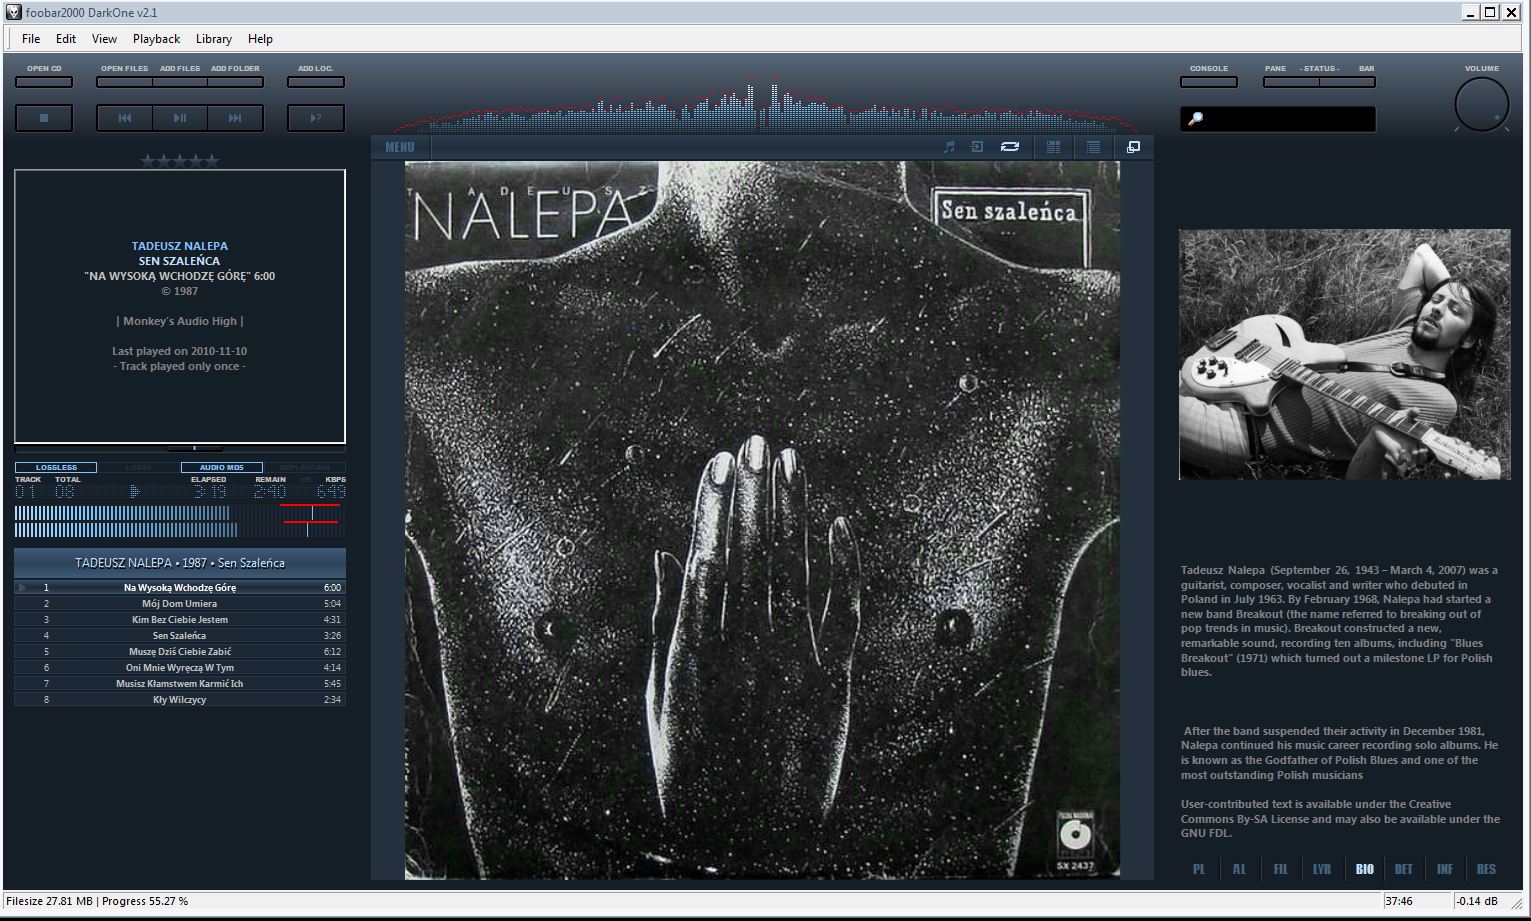Play a random track button
The height and width of the screenshot is (921, 1531).
316,118
